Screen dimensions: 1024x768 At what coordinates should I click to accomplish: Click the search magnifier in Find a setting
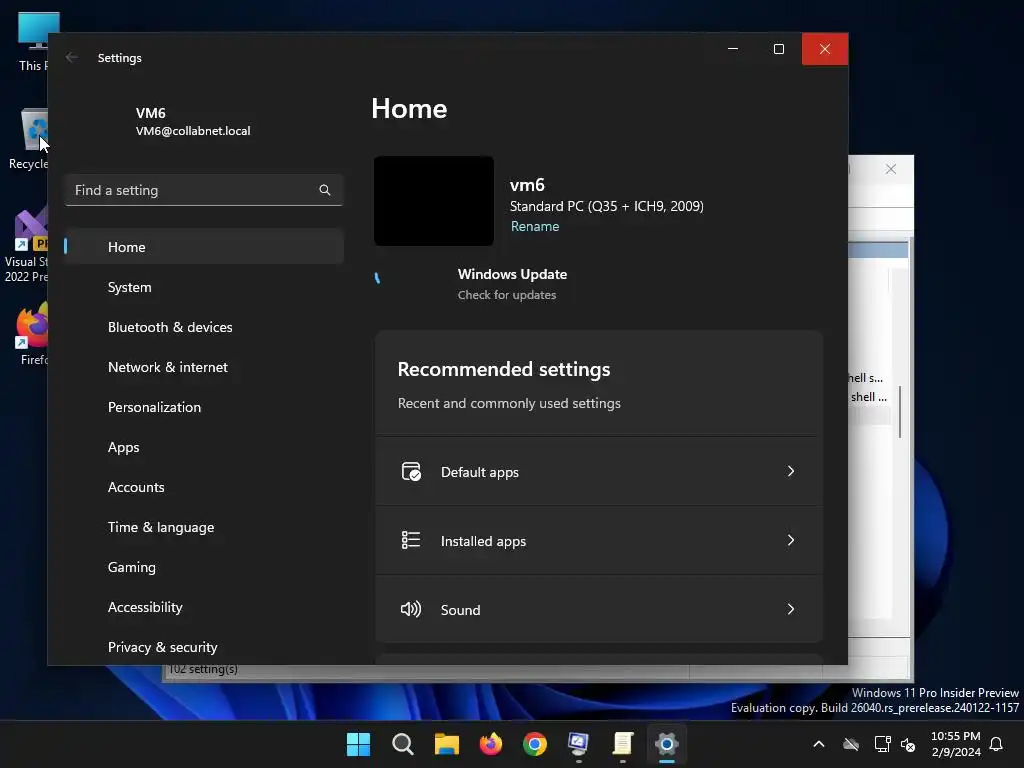pyautogui.click(x=325, y=190)
